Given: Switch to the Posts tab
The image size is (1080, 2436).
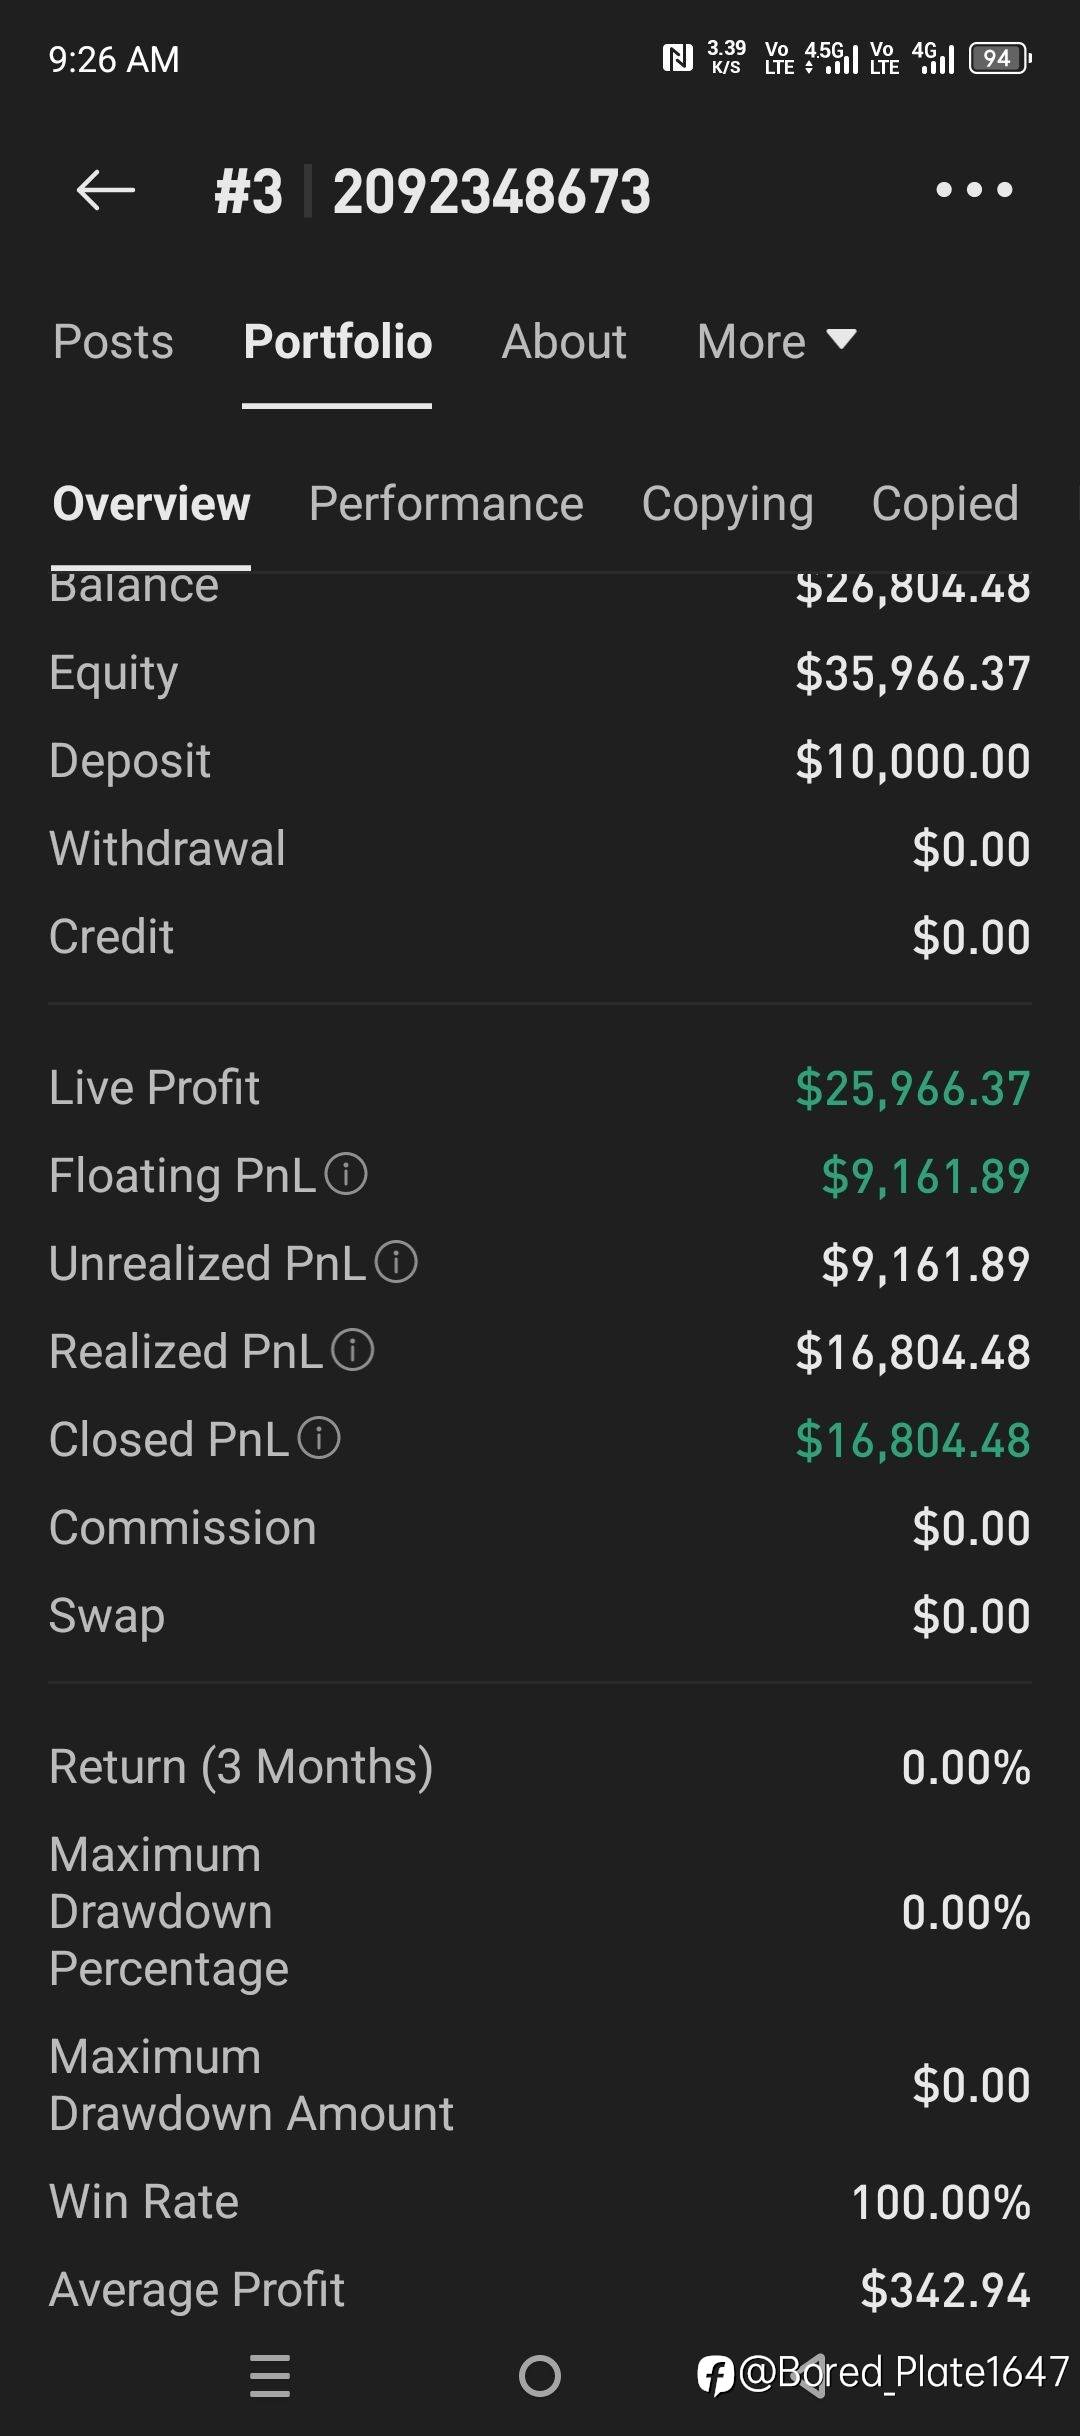Looking at the screenshot, I should 113,342.
